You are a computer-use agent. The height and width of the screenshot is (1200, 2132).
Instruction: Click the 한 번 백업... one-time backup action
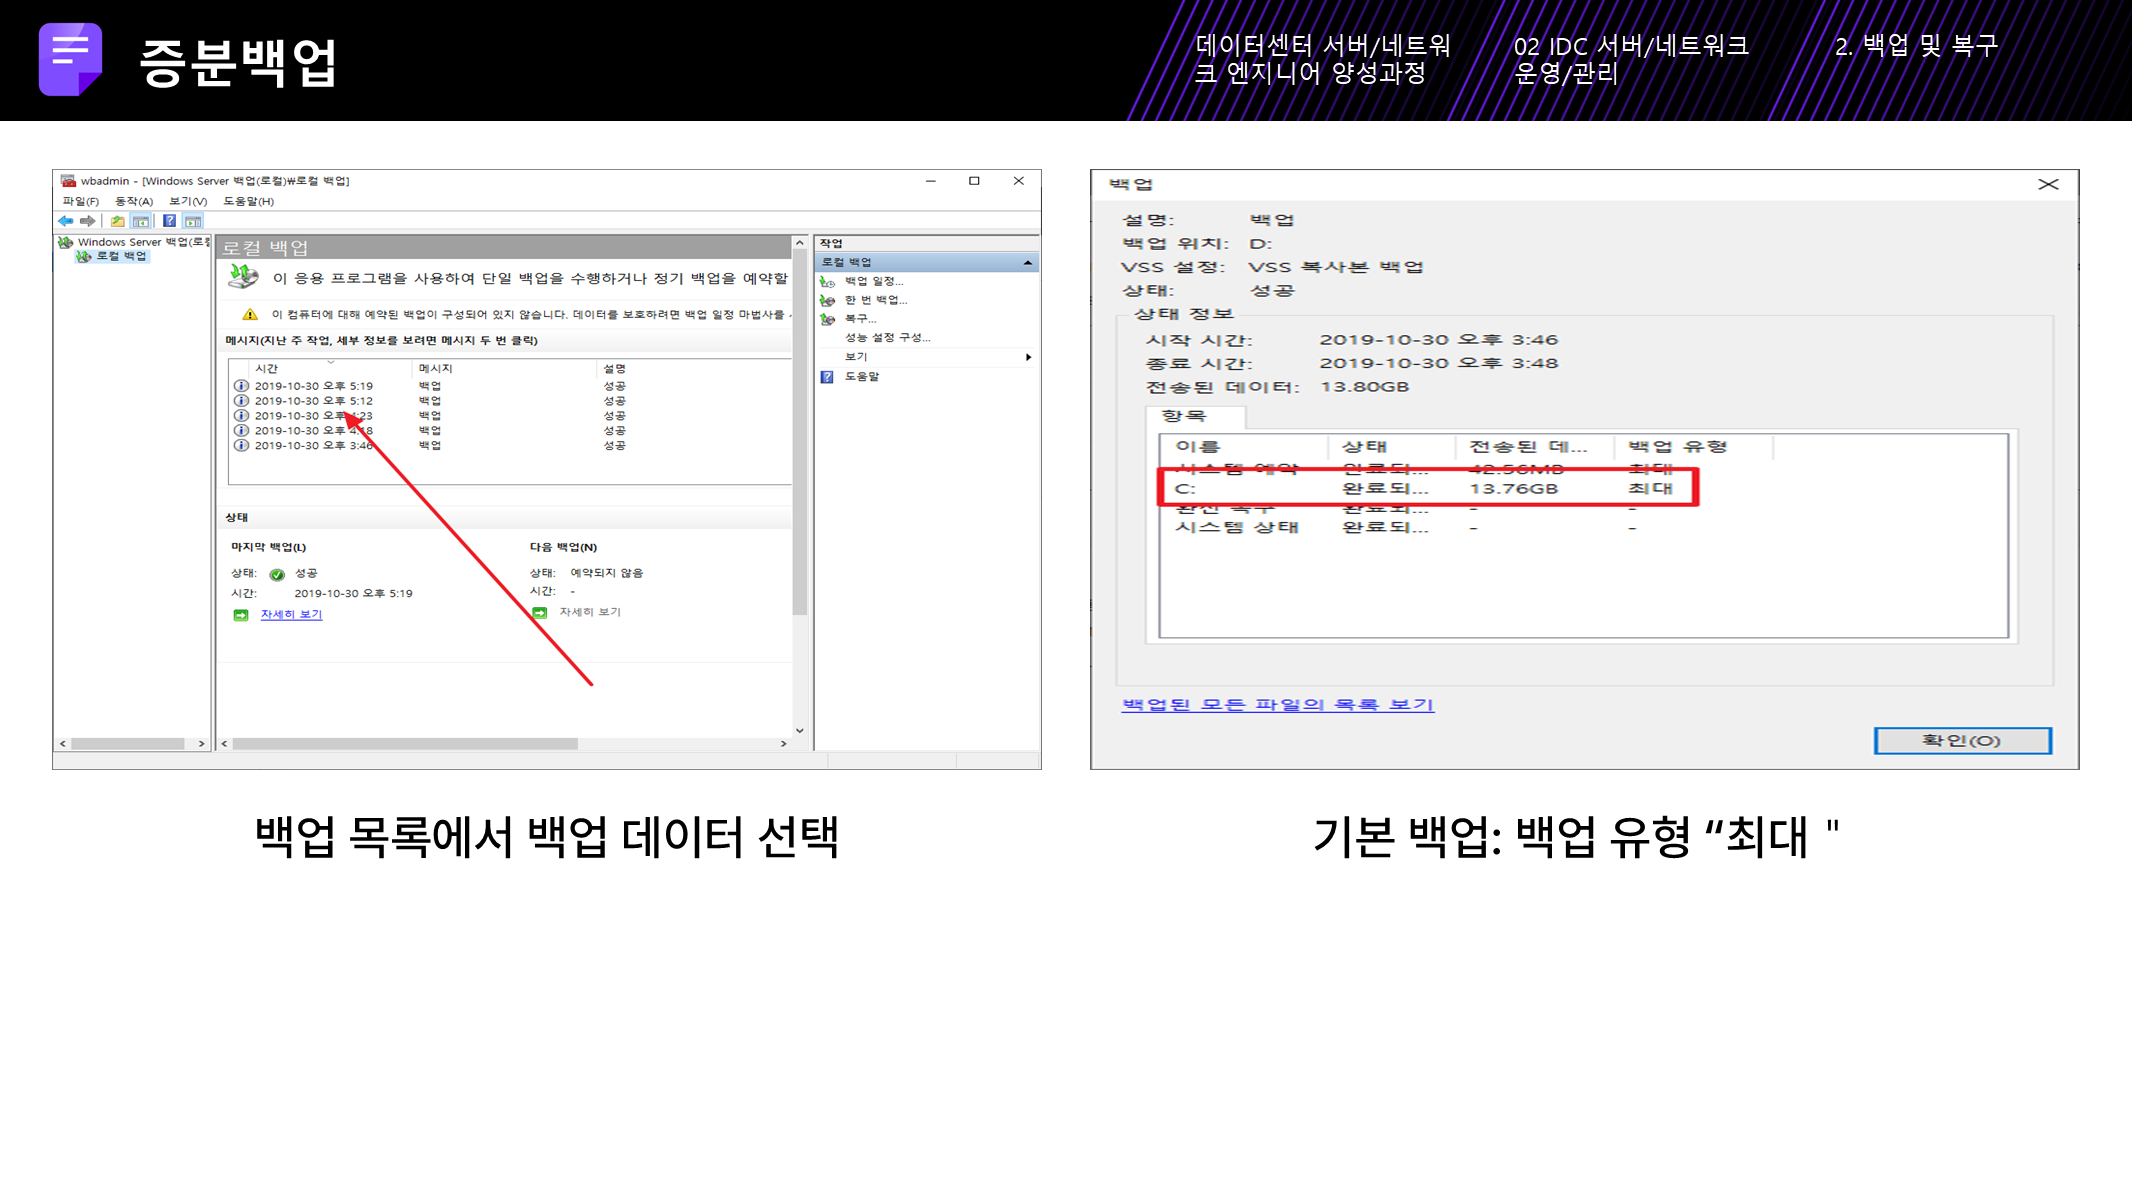pos(875,300)
